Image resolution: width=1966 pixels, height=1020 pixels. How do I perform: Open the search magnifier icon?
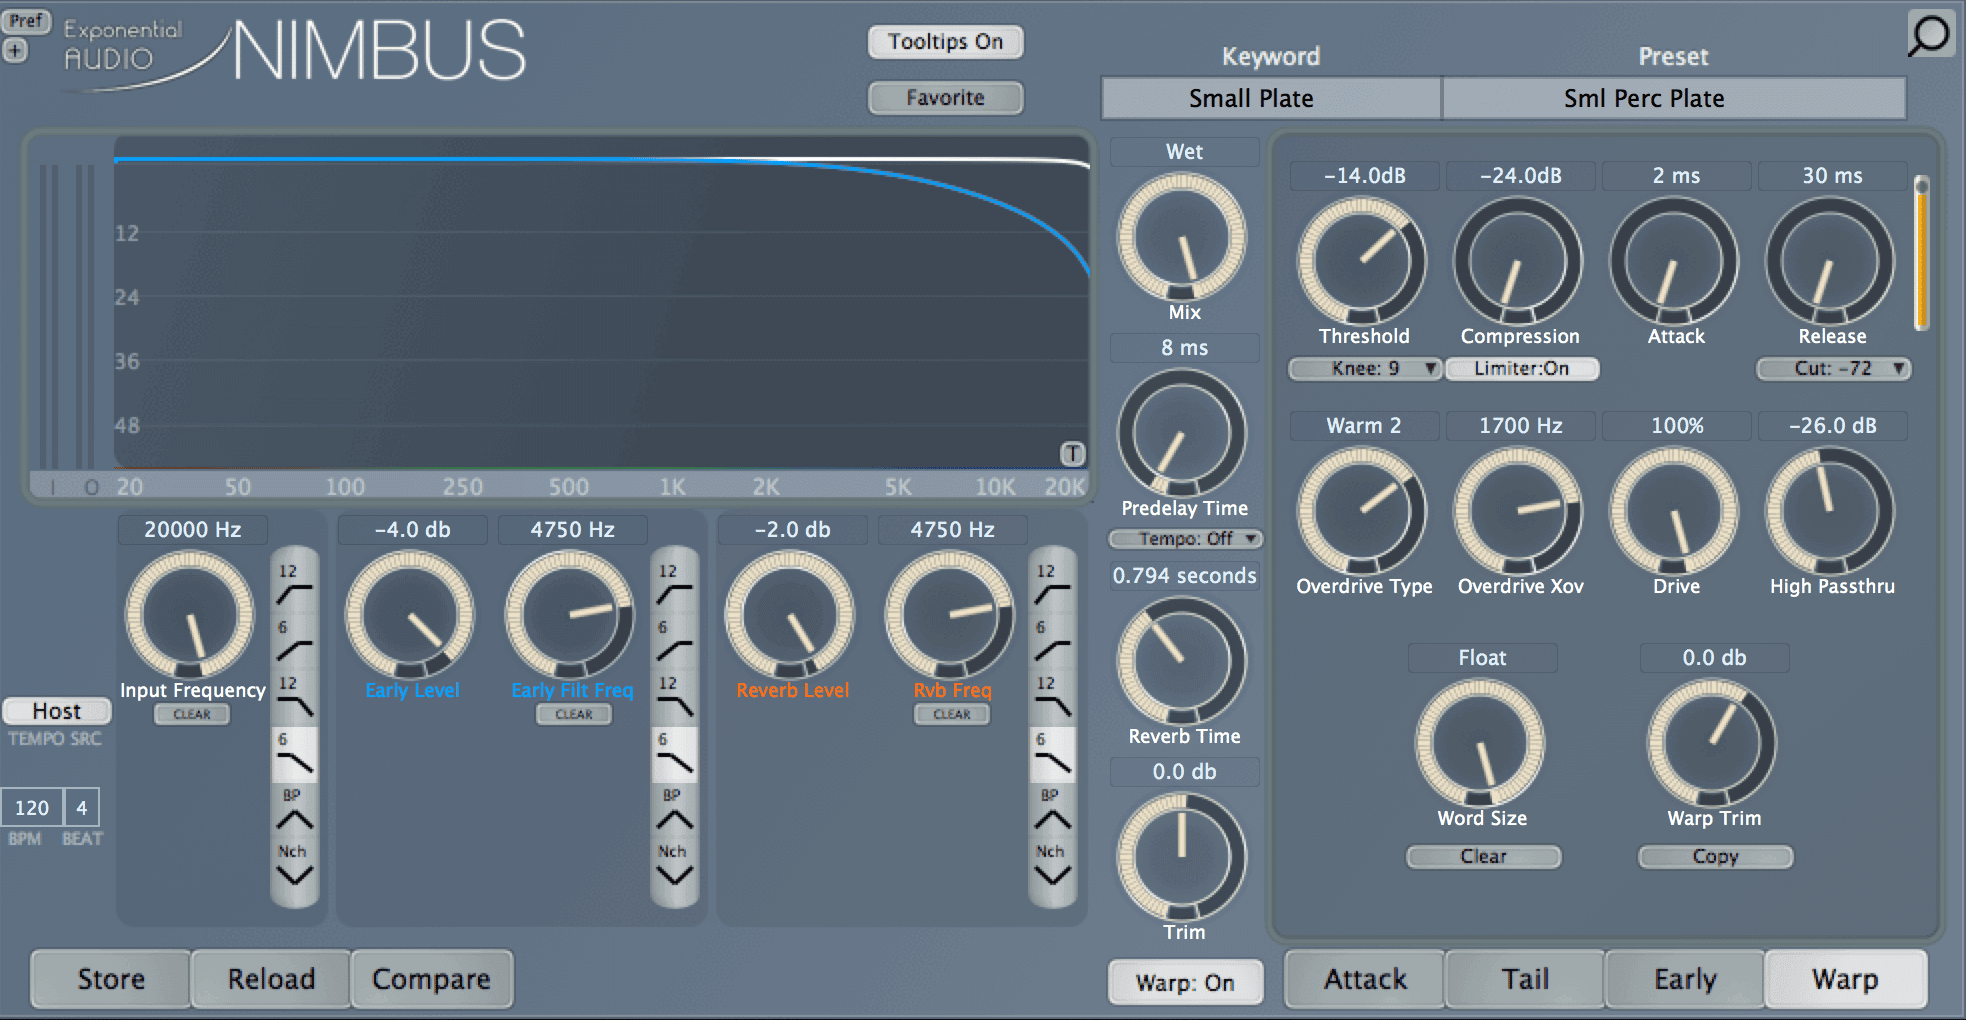1930,34
